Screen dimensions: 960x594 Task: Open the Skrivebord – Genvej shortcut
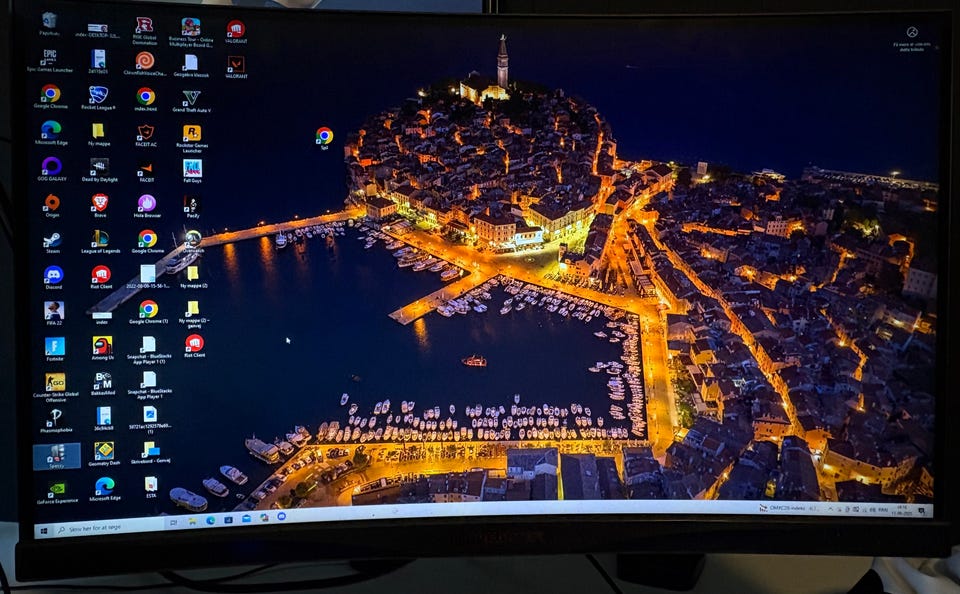[151, 453]
